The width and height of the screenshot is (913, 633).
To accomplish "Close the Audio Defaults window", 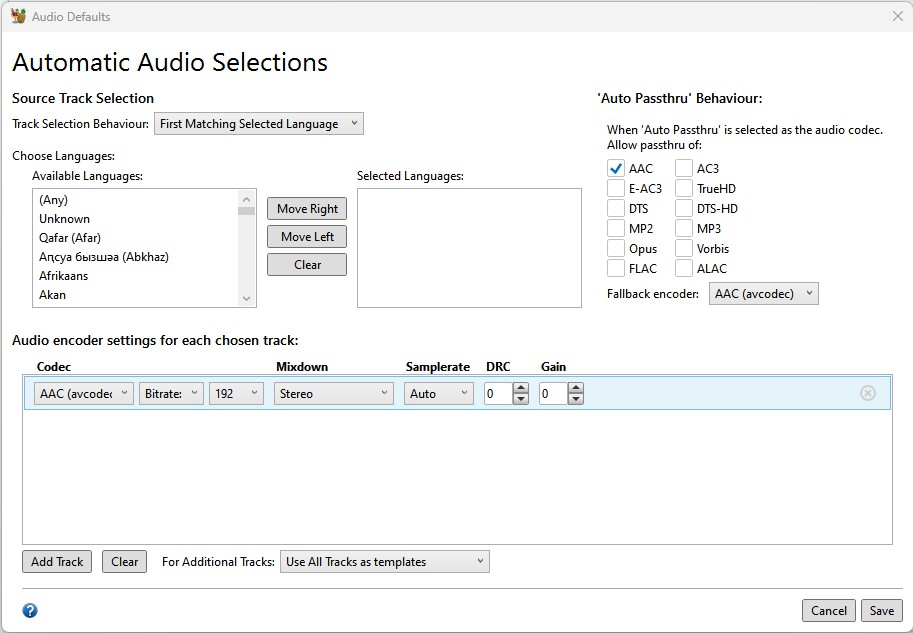I will pos(897,16).
